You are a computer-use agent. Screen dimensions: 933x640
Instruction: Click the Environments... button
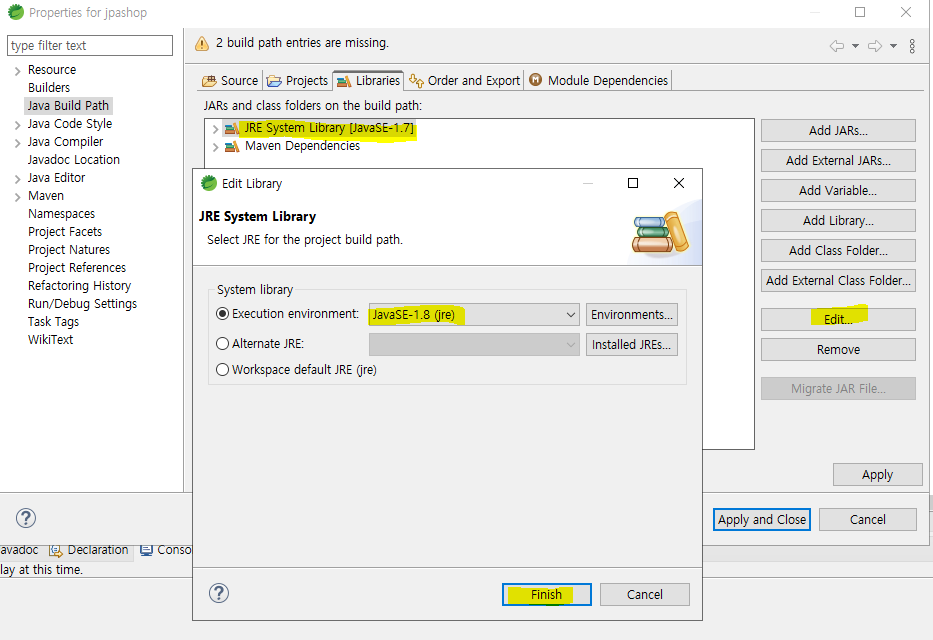tap(631, 315)
